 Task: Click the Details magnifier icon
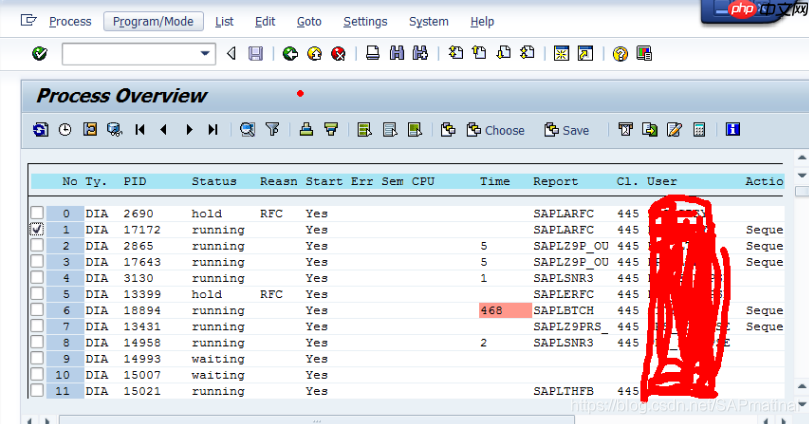[x=247, y=129]
